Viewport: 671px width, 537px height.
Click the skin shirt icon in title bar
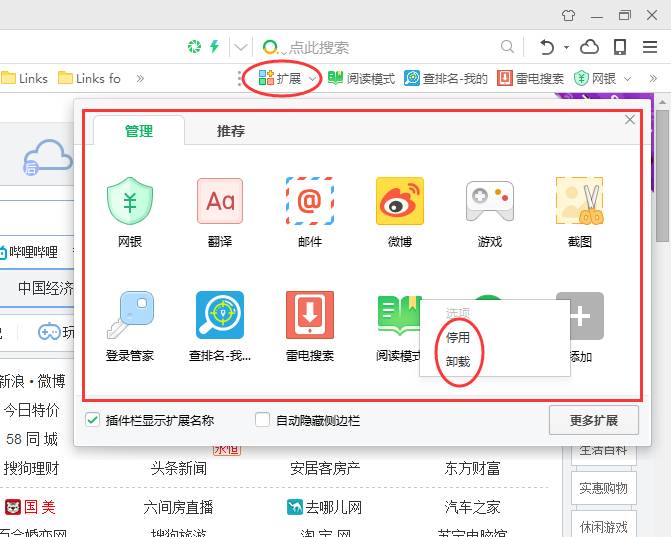coord(568,16)
